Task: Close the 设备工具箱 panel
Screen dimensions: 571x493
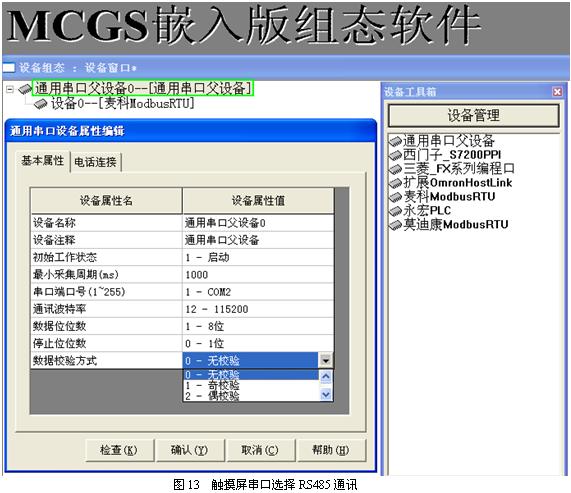Action: [557, 92]
